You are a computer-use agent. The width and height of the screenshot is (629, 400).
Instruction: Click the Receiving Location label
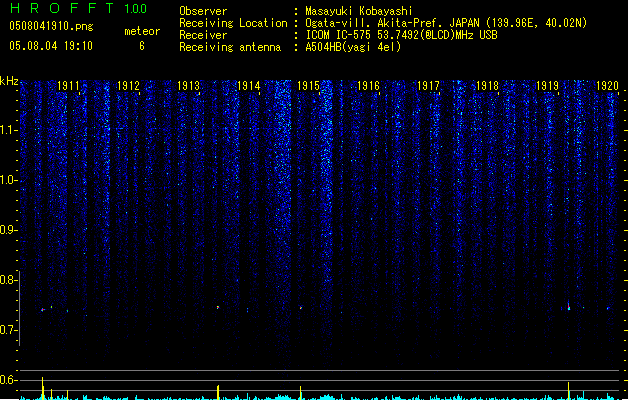click(233, 23)
